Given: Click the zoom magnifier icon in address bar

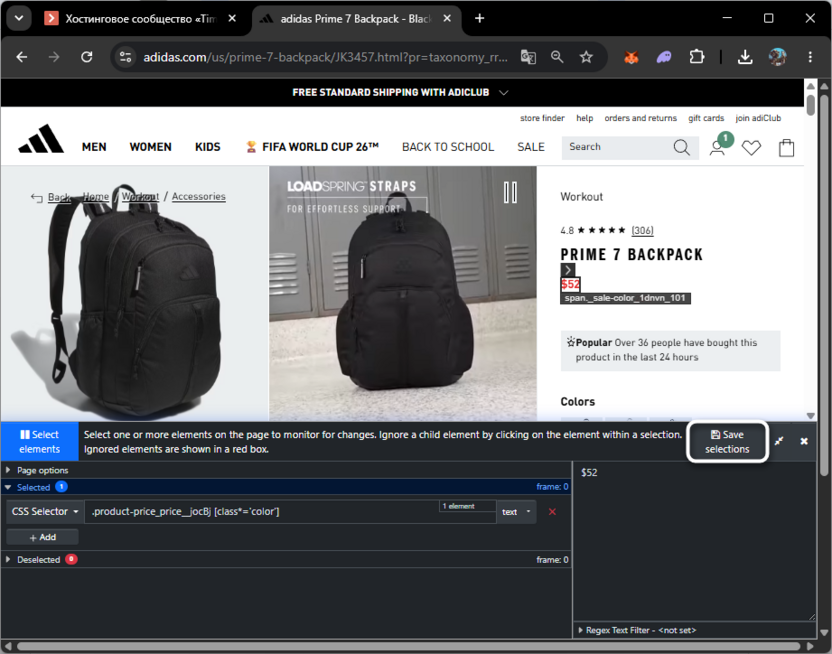Looking at the screenshot, I should coord(557,57).
